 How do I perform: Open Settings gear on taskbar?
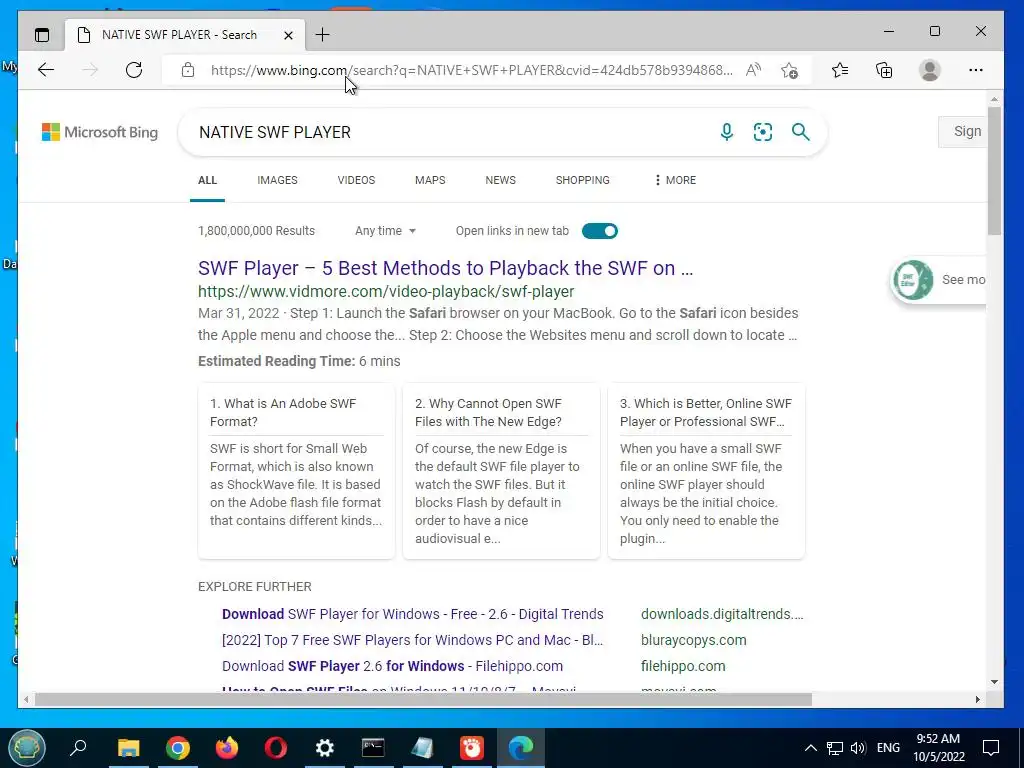[325, 748]
